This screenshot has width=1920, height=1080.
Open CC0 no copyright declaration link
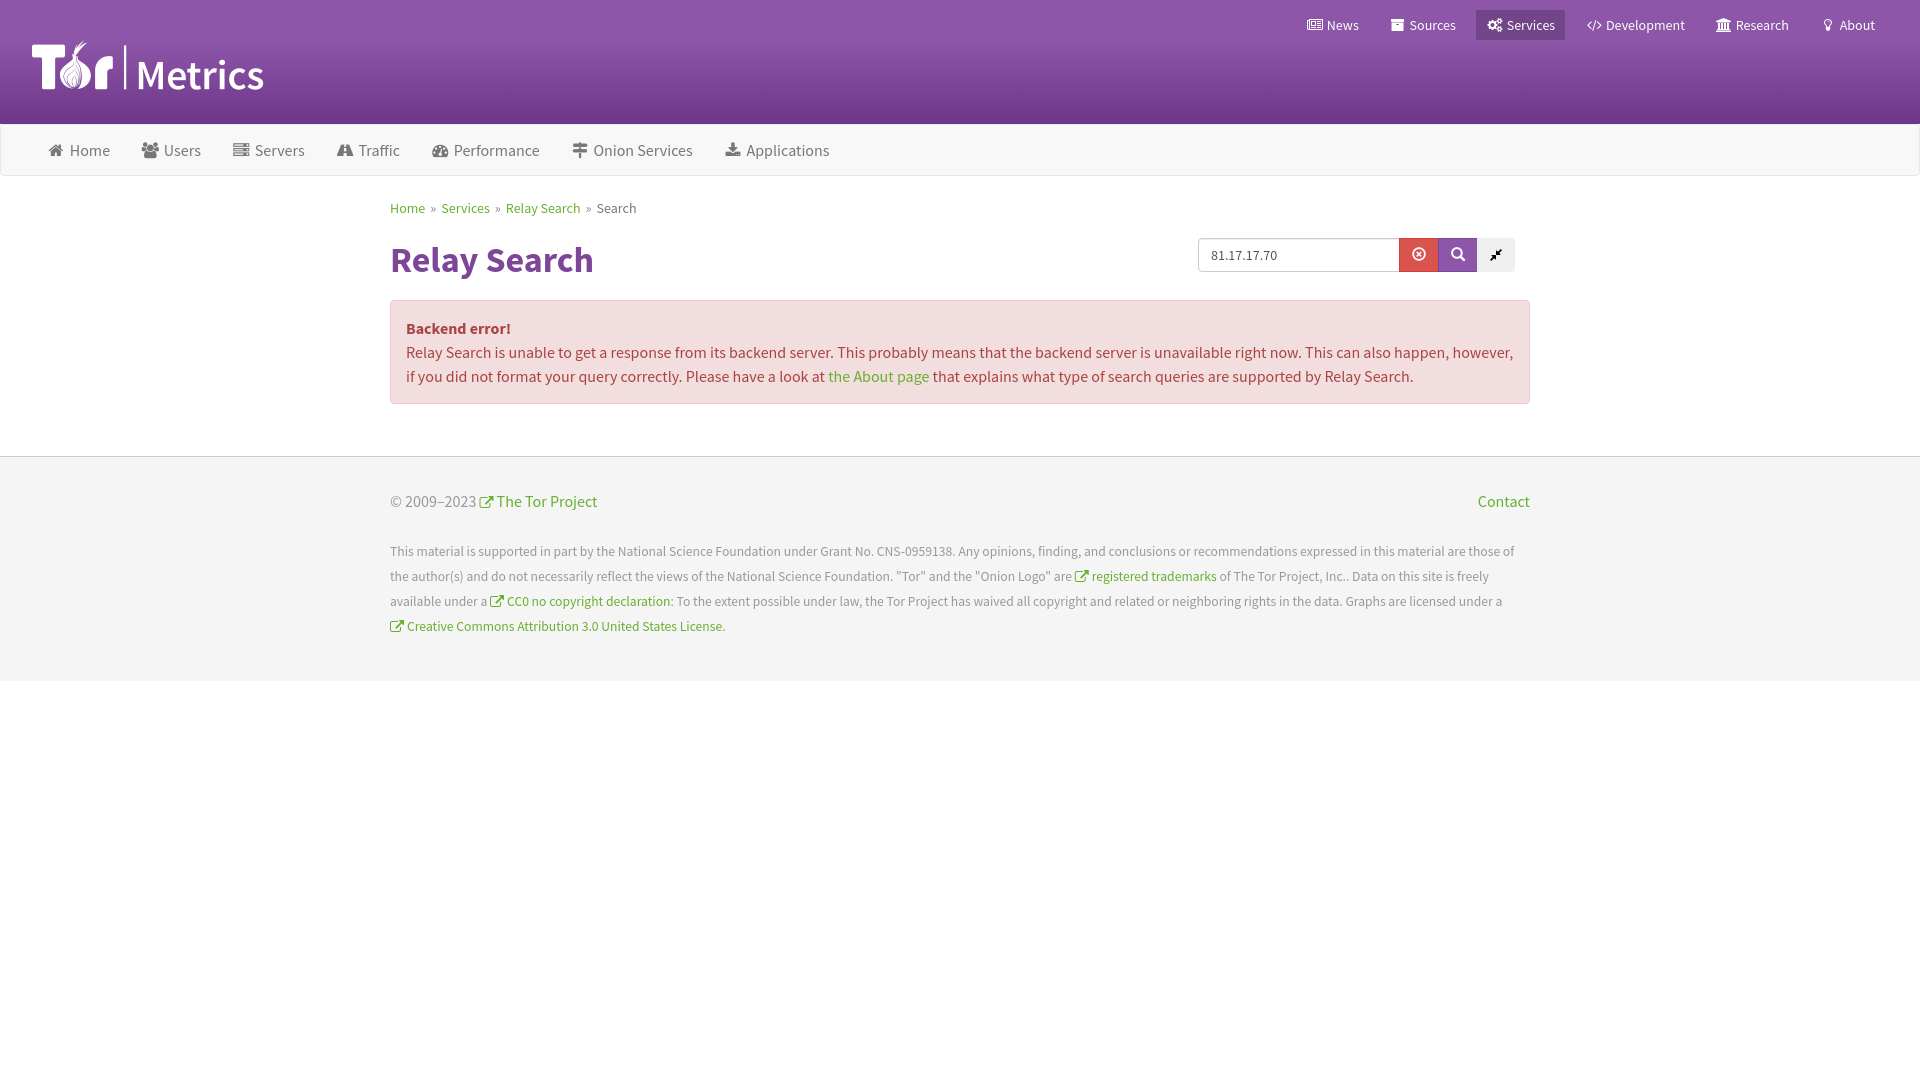[580, 601]
